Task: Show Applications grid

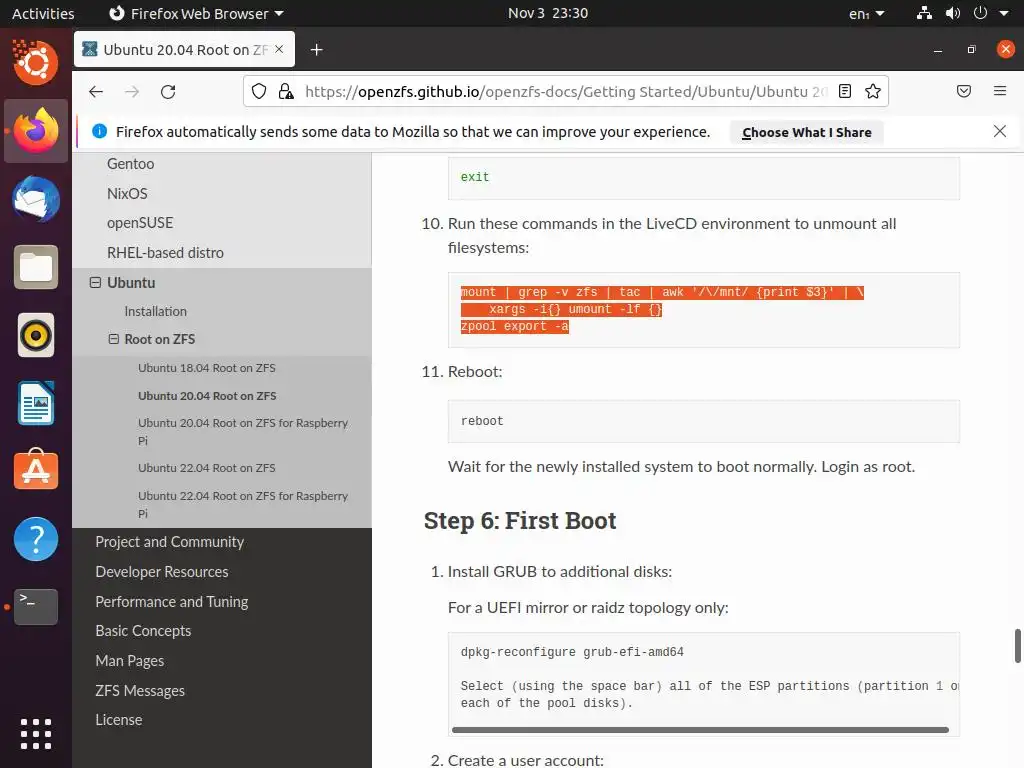Action: coord(36,733)
